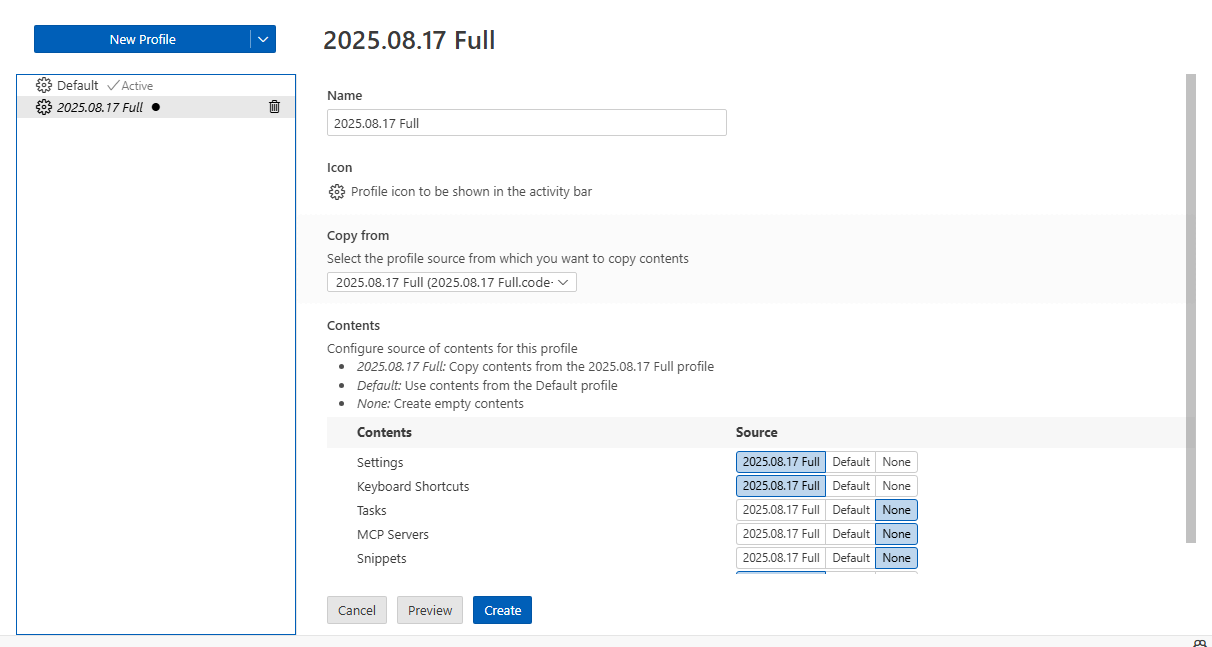Screen dimensions: 1212x647
Task: Click the gear icon next to Default profile
Action: (44, 86)
